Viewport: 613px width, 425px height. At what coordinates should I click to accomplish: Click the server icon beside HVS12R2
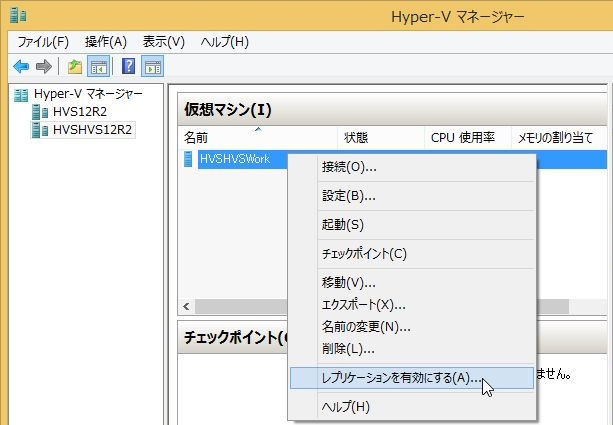coord(40,112)
